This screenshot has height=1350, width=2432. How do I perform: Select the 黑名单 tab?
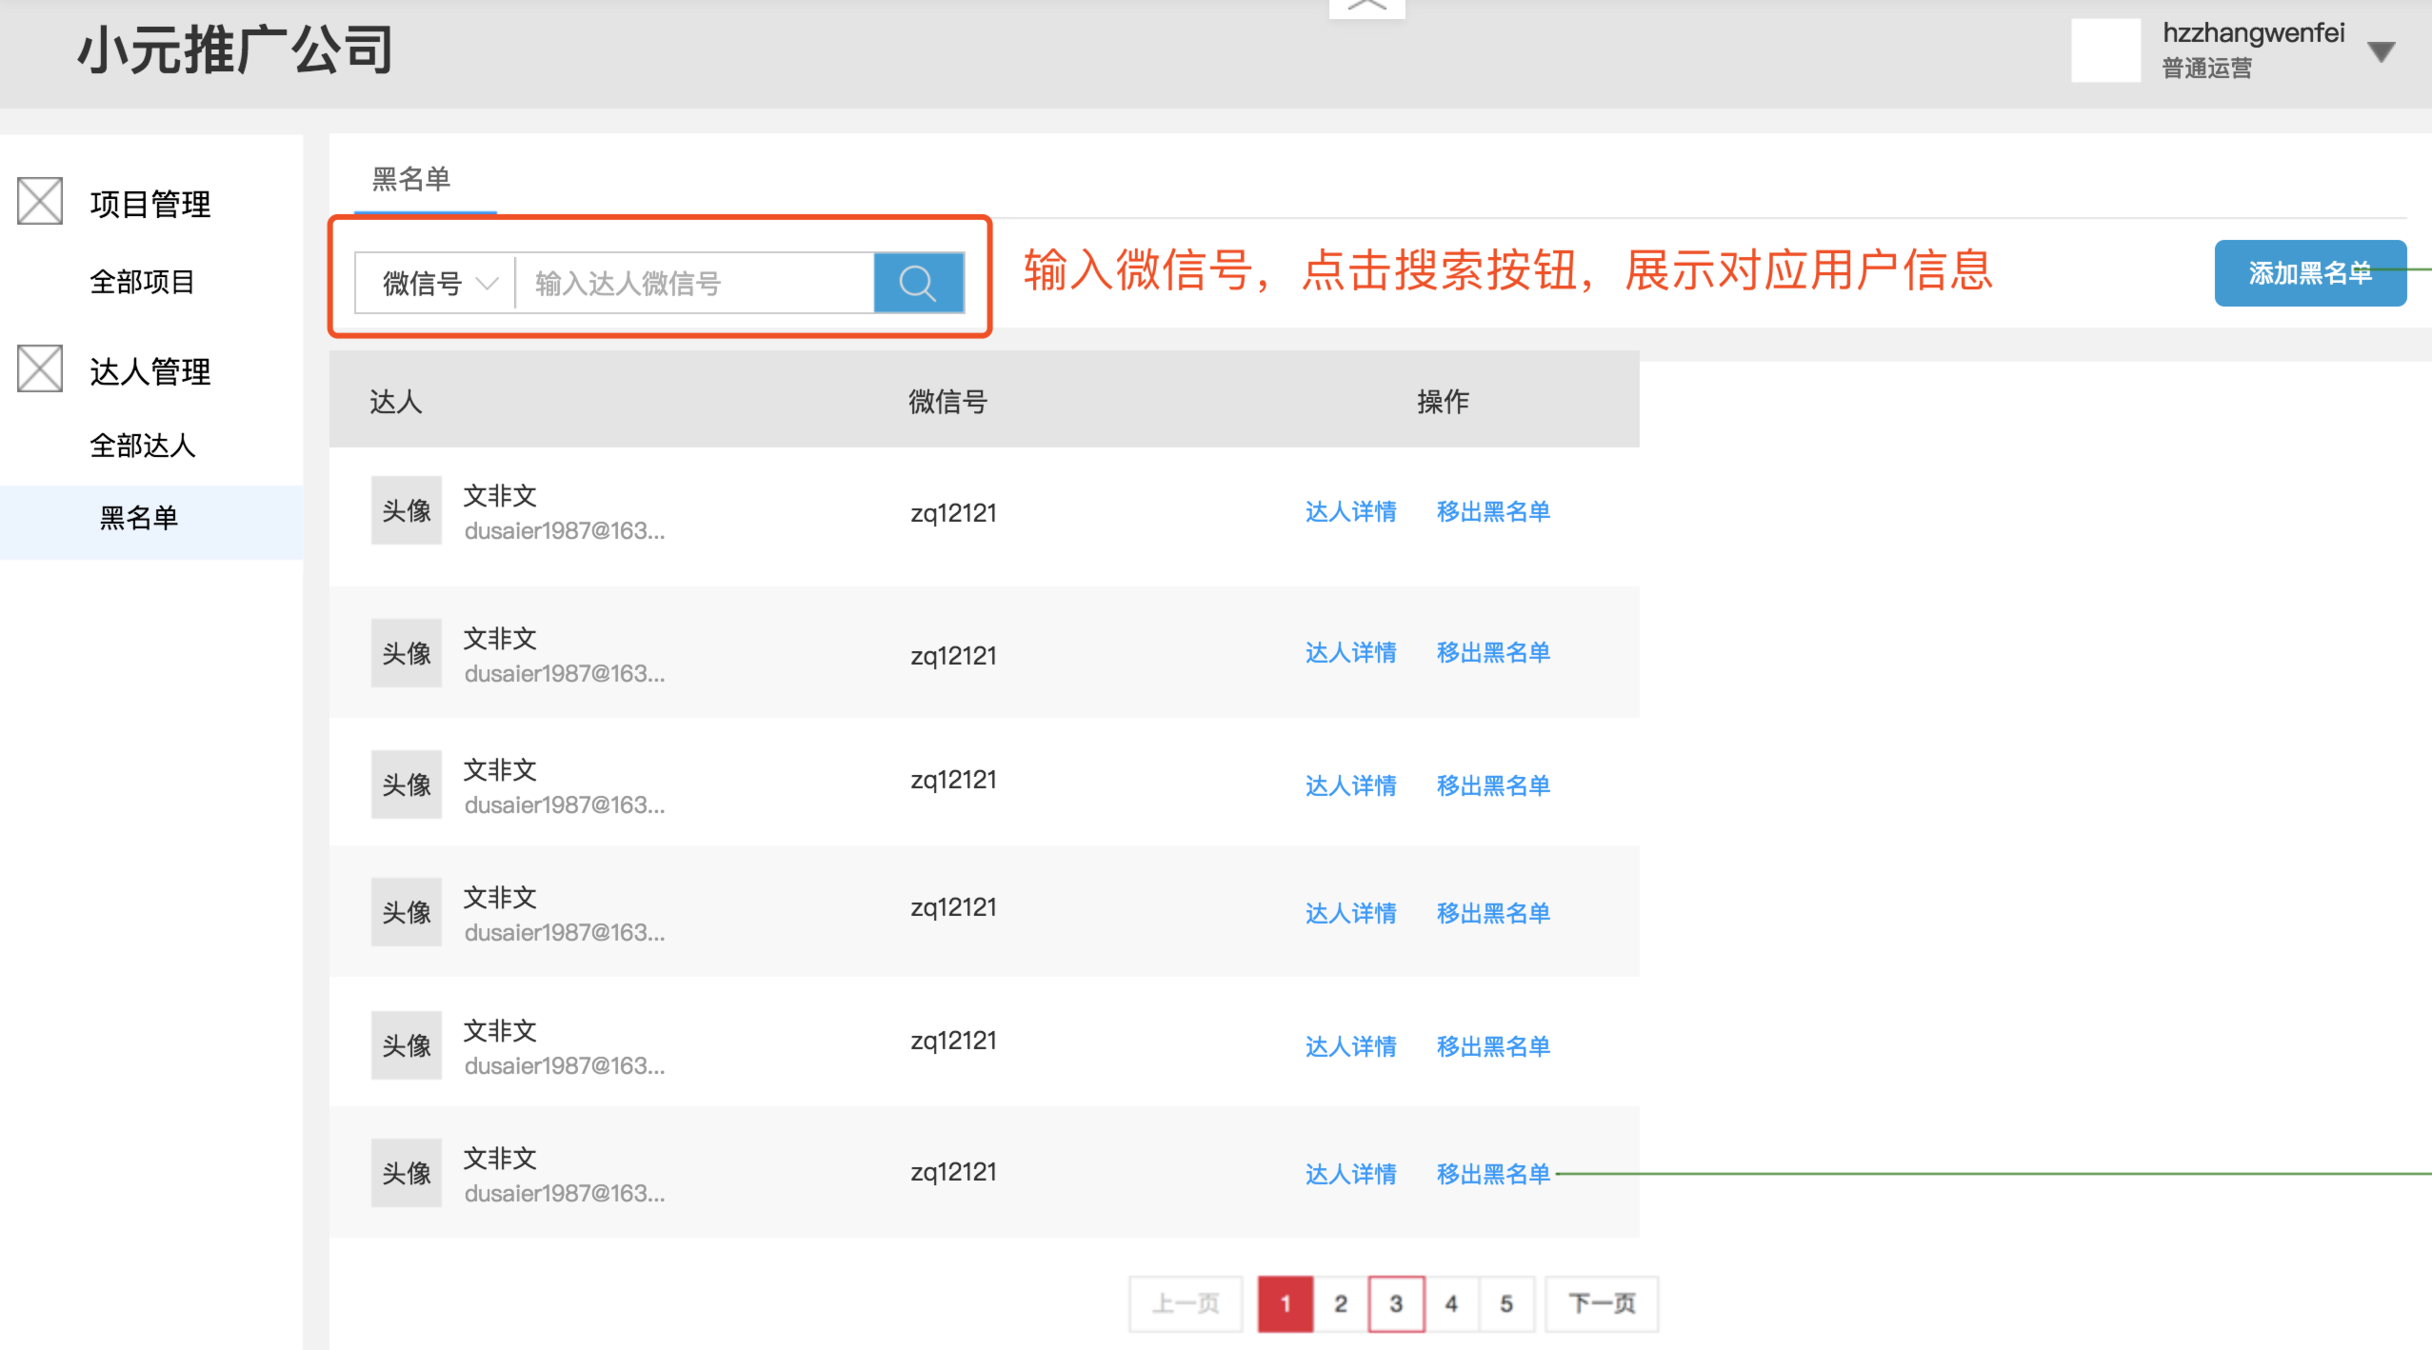pos(412,179)
